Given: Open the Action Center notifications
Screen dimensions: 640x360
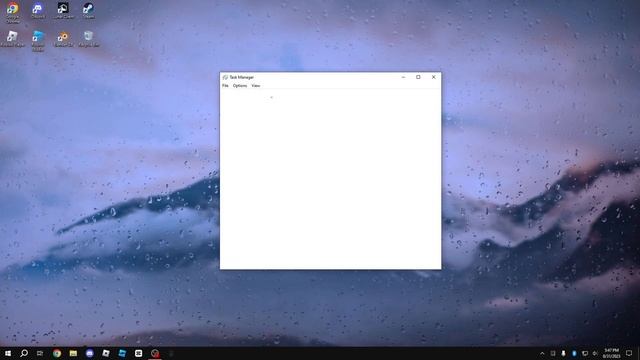Looking at the screenshot, I should pos(629,353).
